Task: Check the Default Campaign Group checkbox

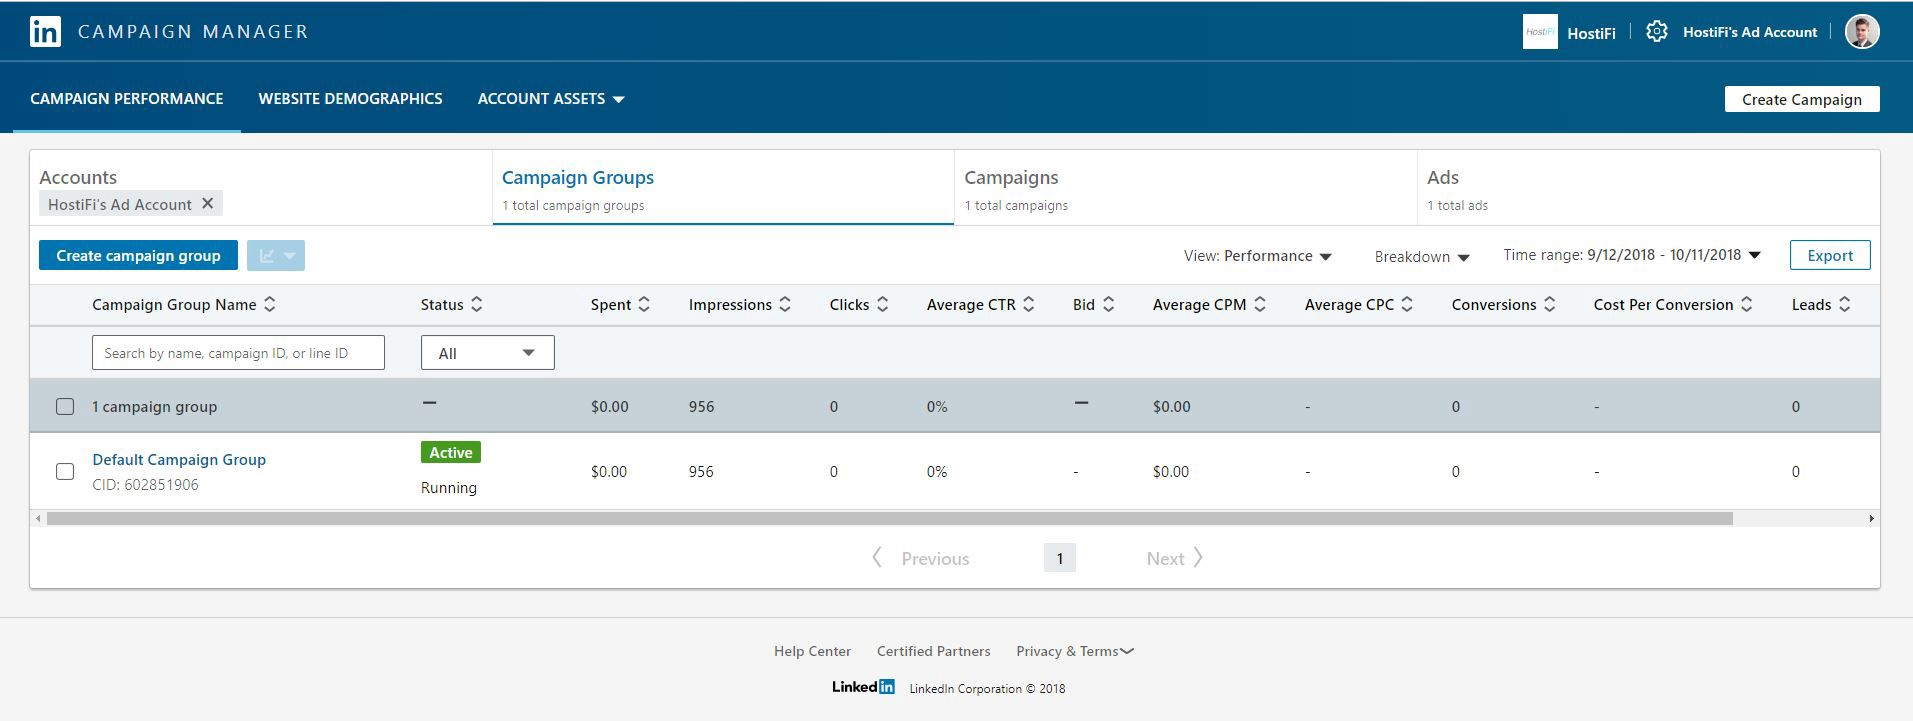Action: [65, 471]
